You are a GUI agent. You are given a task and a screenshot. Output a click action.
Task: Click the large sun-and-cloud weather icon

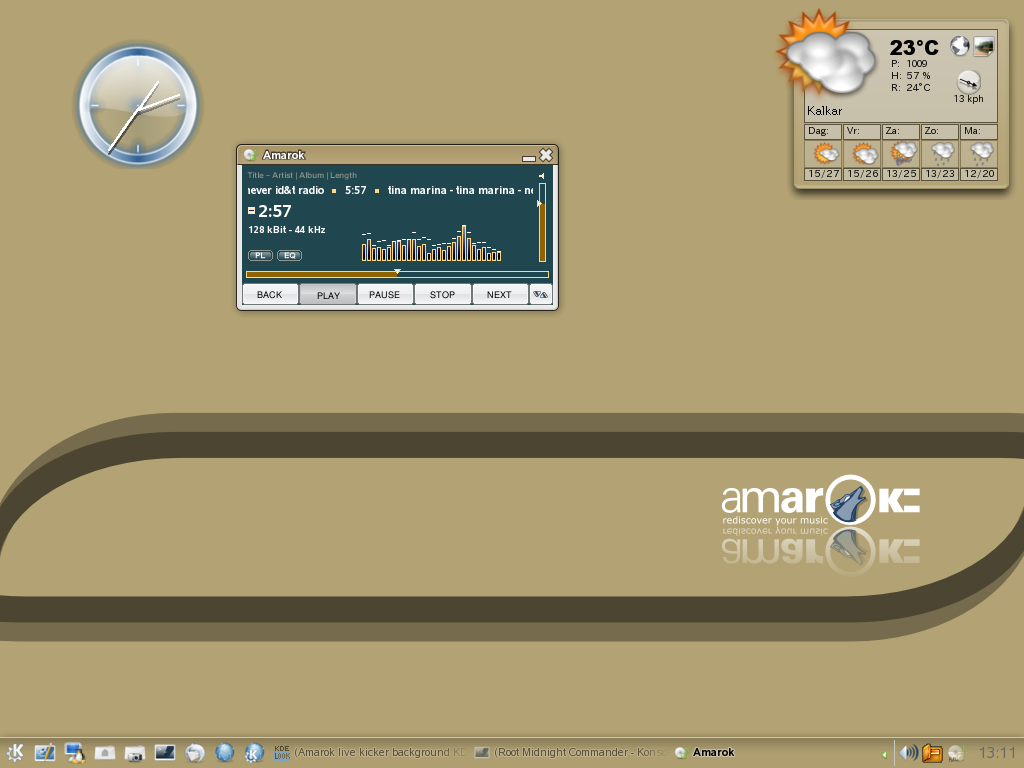pos(827,55)
